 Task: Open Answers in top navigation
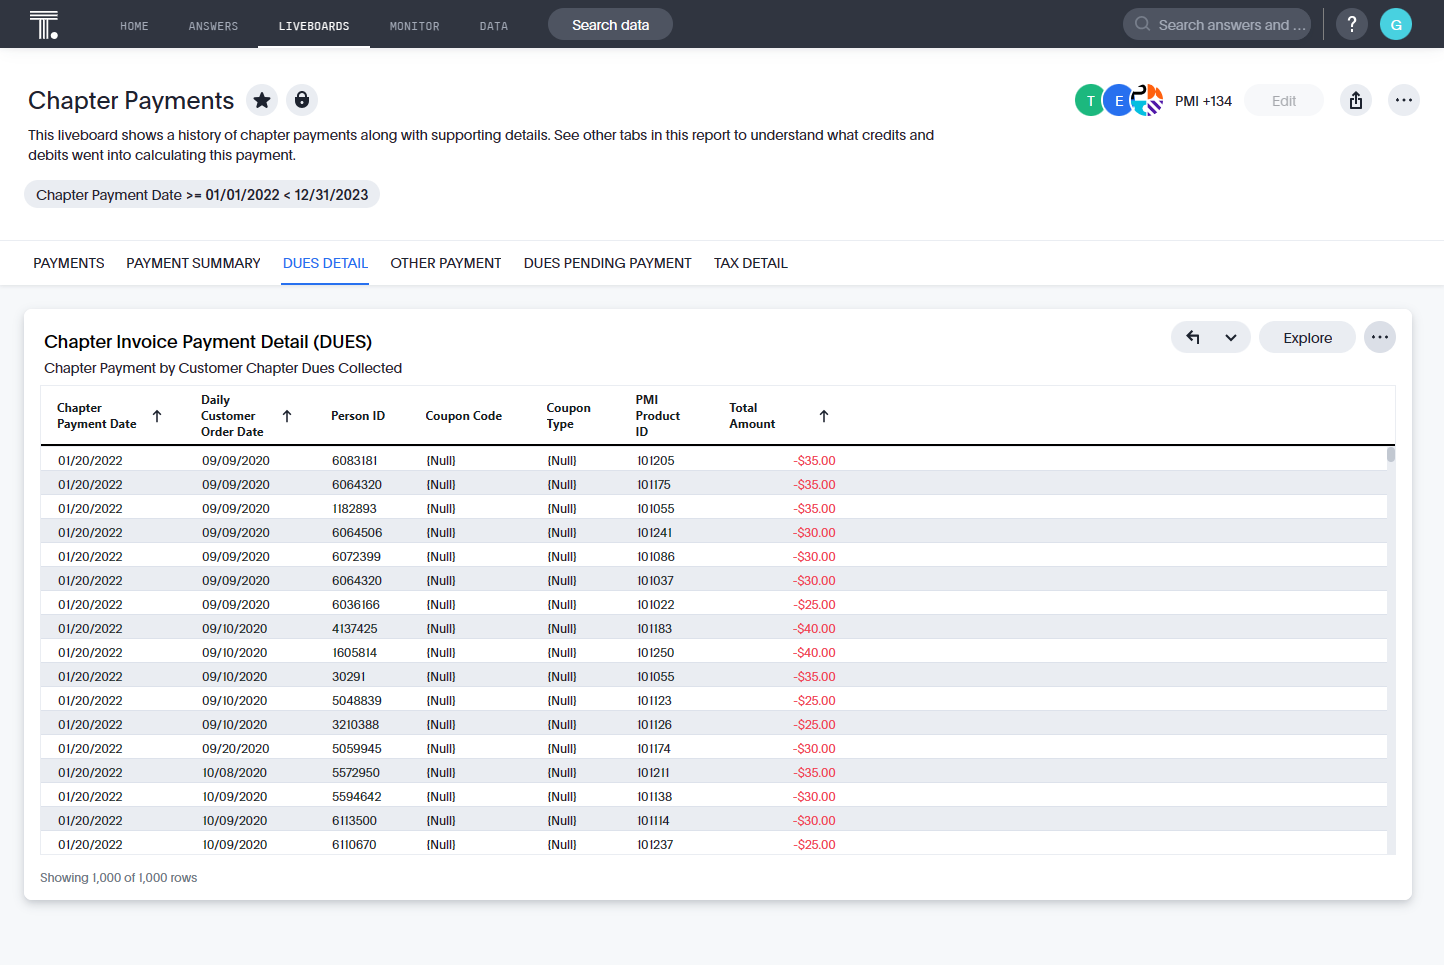(x=213, y=26)
